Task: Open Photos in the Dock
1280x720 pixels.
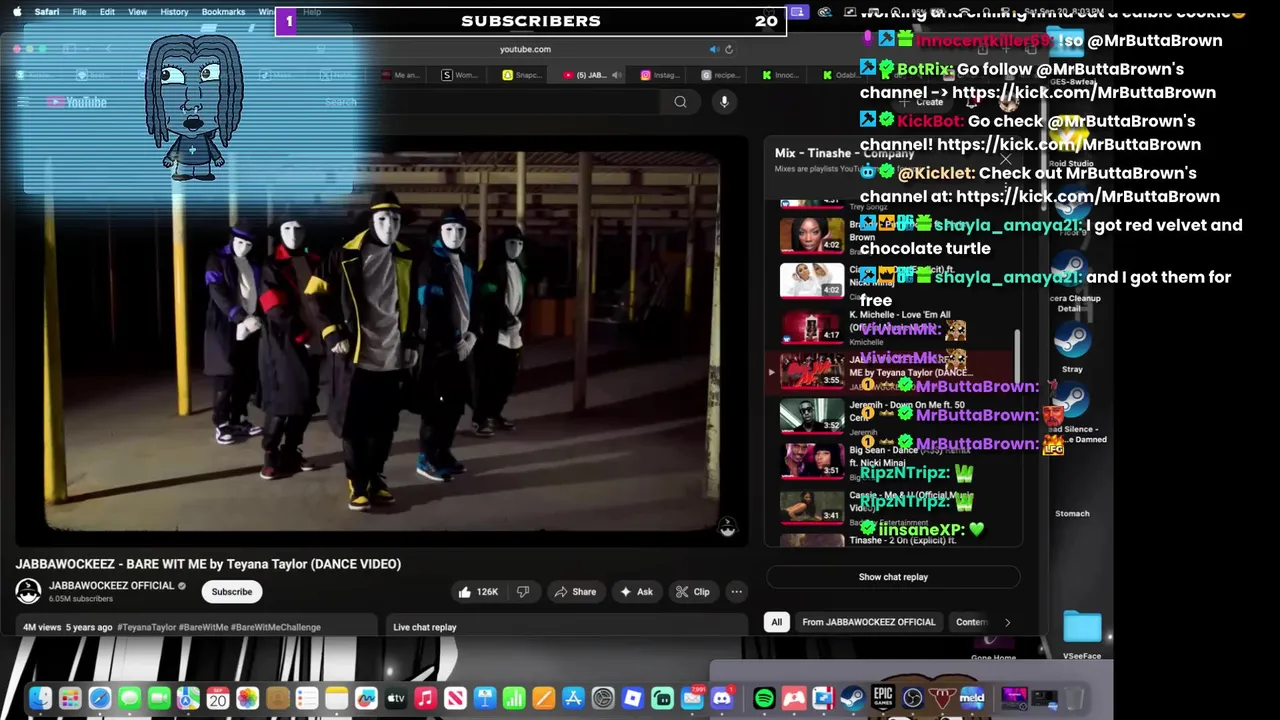Action: (x=247, y=698)
